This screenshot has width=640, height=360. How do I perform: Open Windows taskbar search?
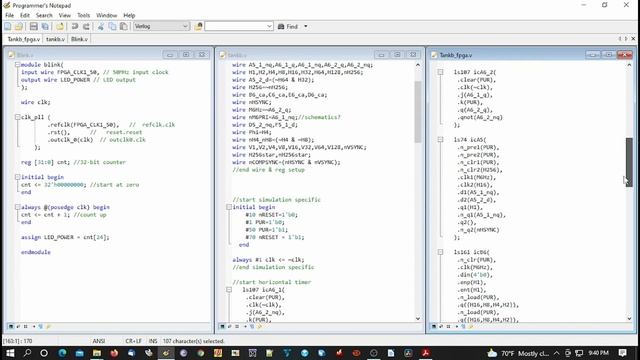[27, 353]
